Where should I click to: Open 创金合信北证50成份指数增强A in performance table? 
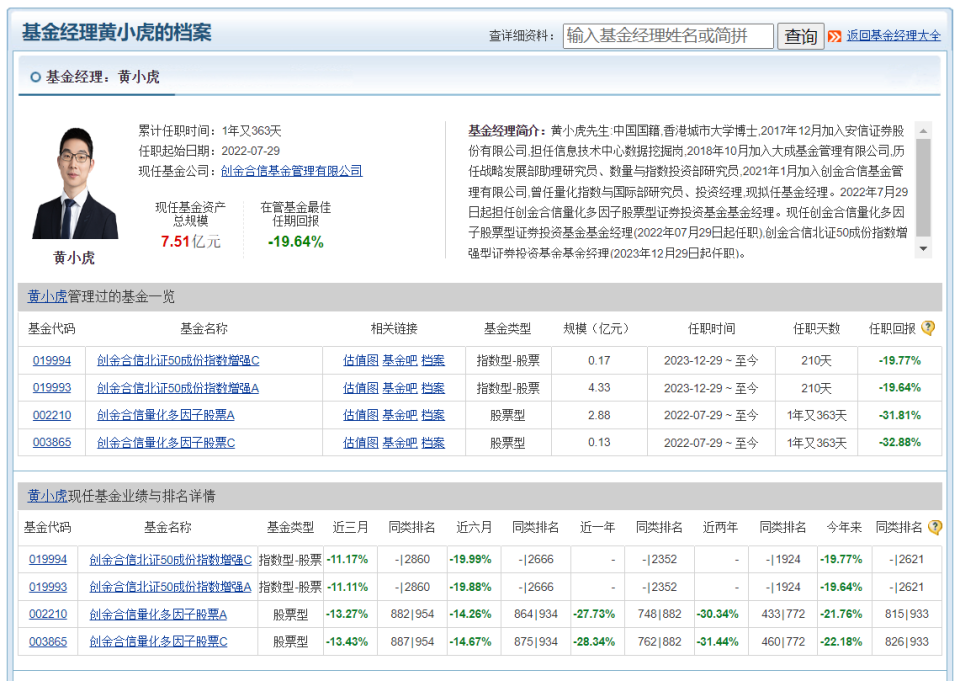tap(170, 587)
